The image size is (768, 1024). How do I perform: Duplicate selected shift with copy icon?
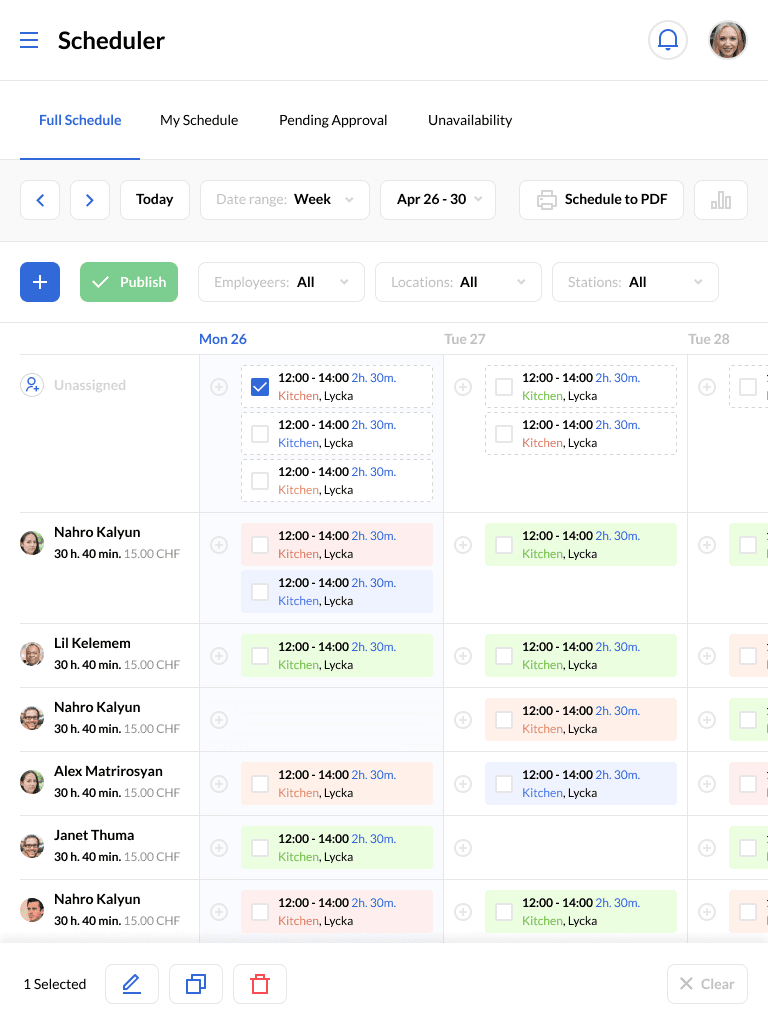point(196,984)
